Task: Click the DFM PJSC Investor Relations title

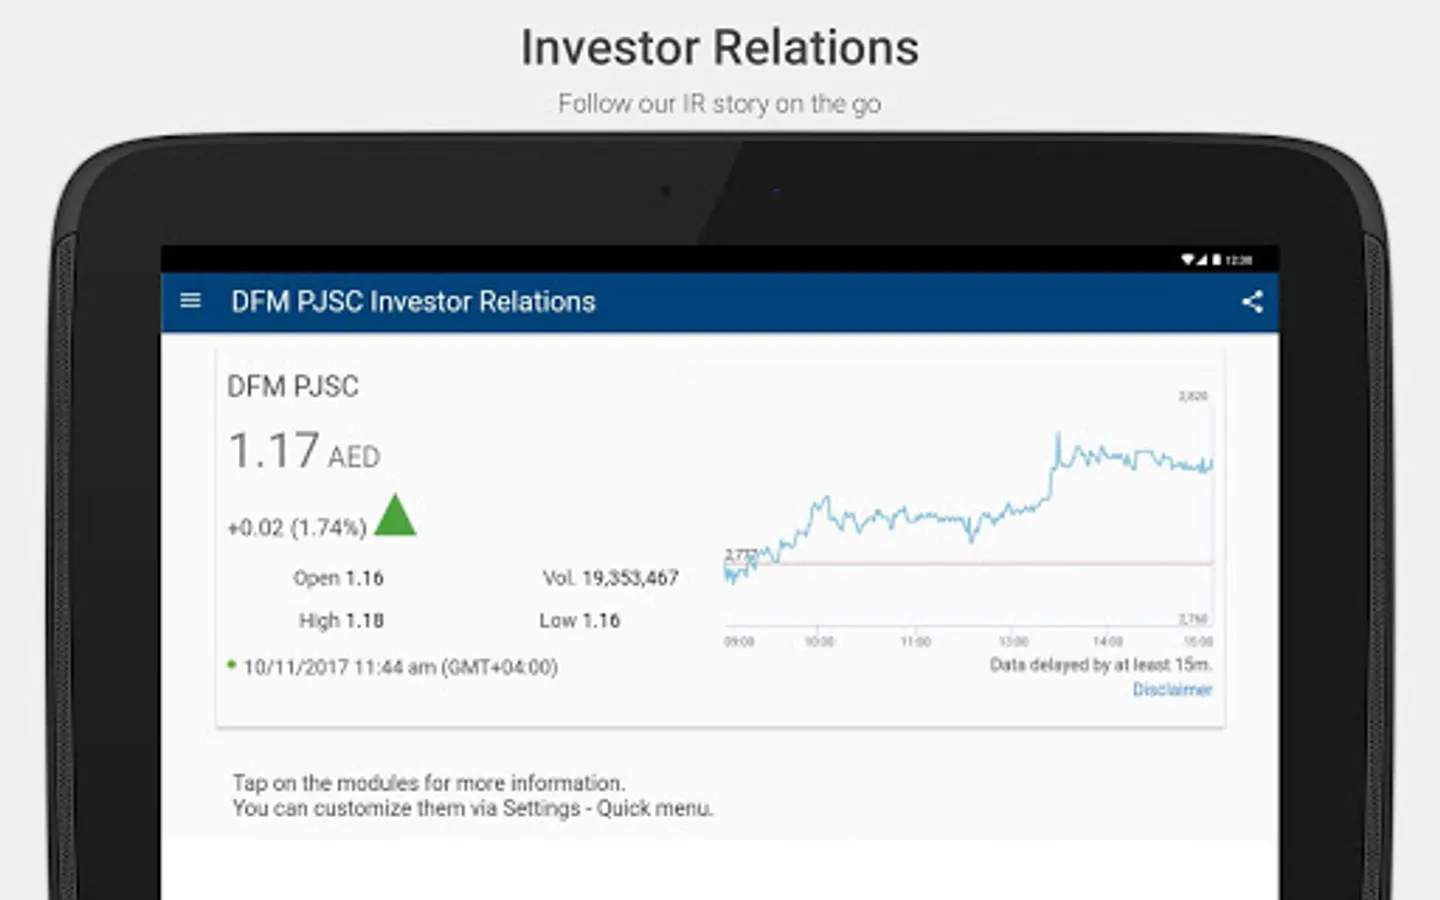Action: pyautogui.click(x=413, y=302)
